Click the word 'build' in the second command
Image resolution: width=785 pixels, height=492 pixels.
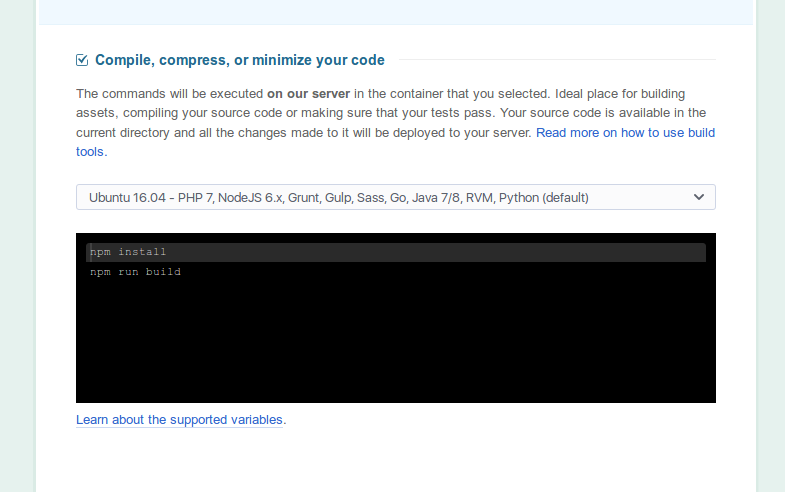pos(163,272)
